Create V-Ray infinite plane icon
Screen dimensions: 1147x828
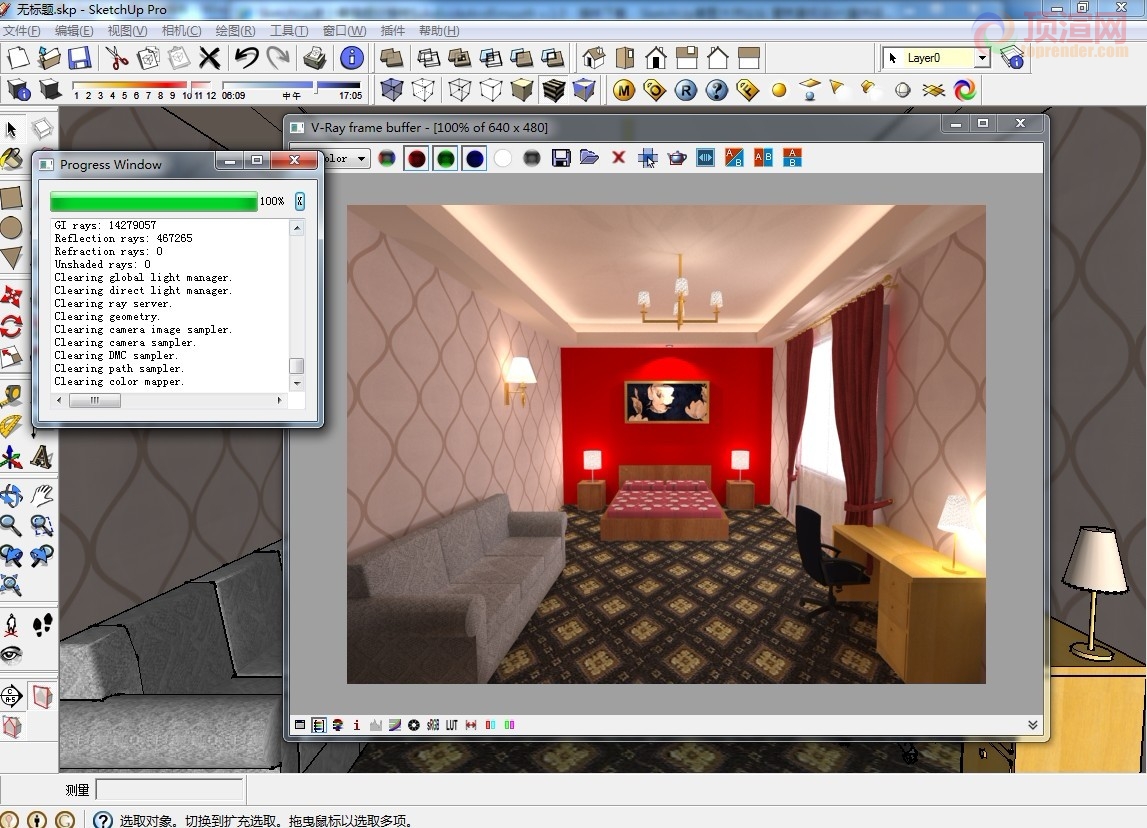click(x=933, y=90)
